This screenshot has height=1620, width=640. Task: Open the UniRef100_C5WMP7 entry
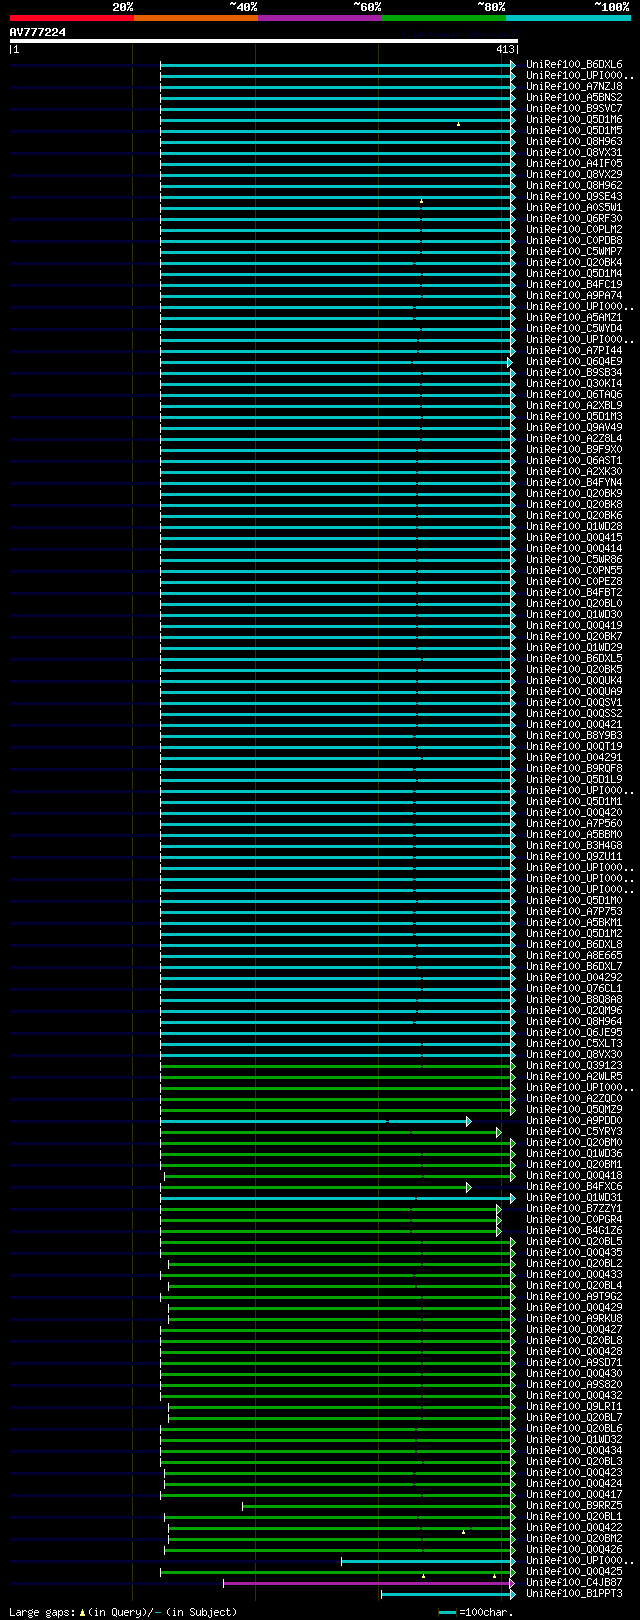(574, 252)
